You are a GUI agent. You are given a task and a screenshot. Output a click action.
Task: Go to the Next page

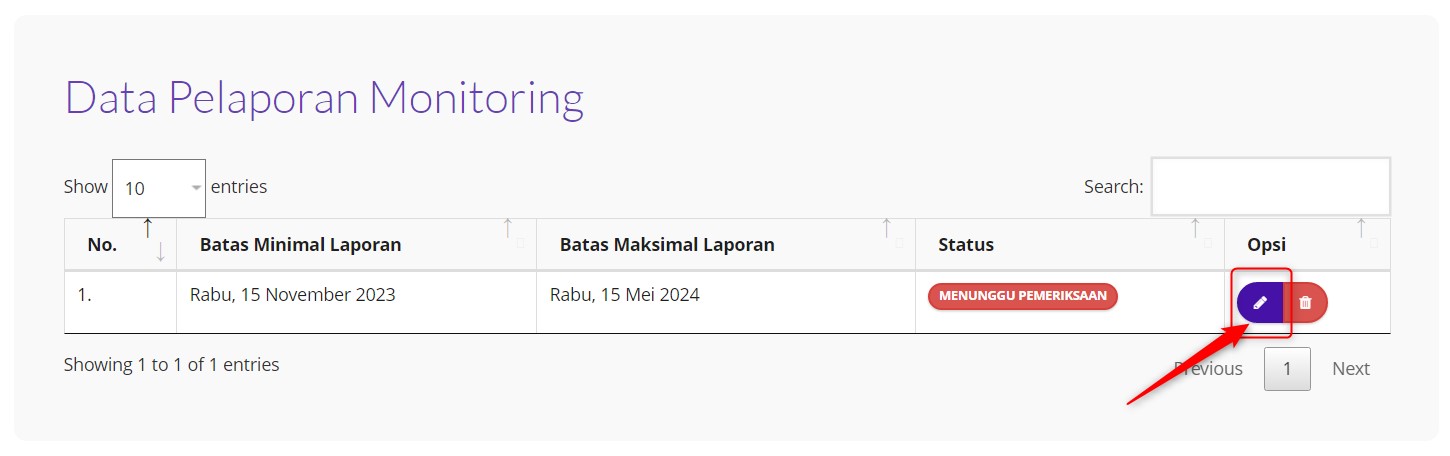1350,369
